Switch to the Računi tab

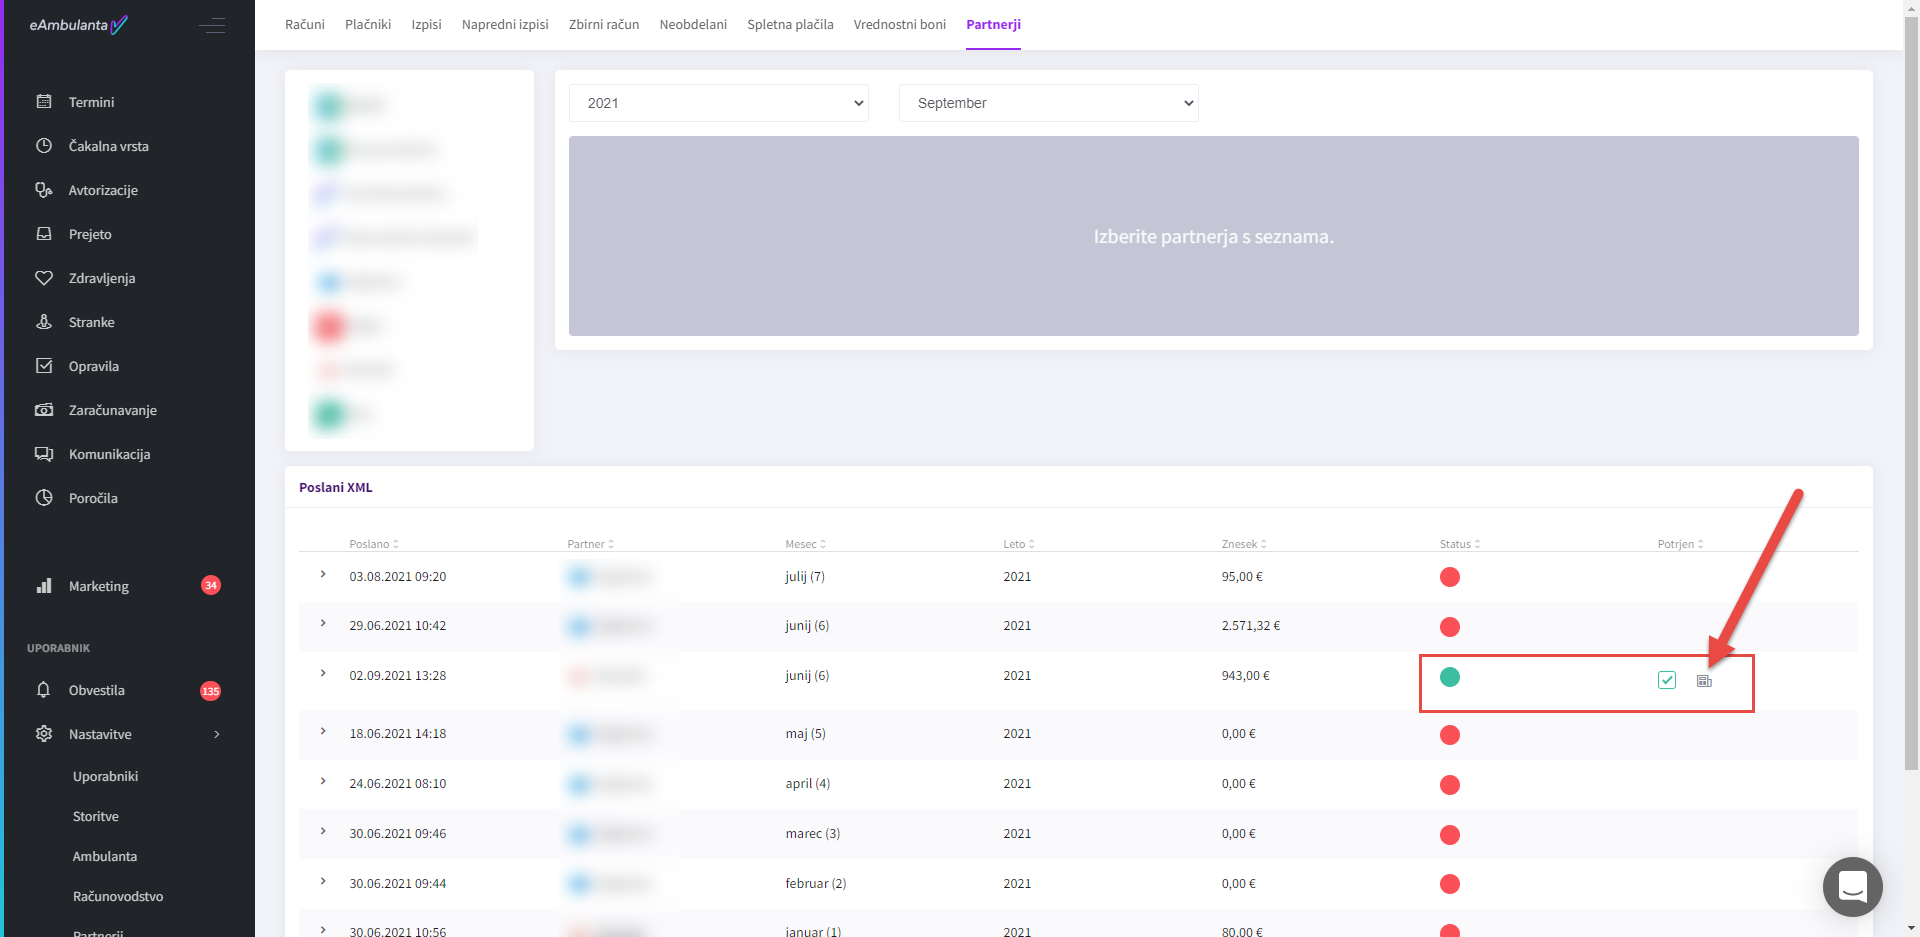tap(304, 24)
